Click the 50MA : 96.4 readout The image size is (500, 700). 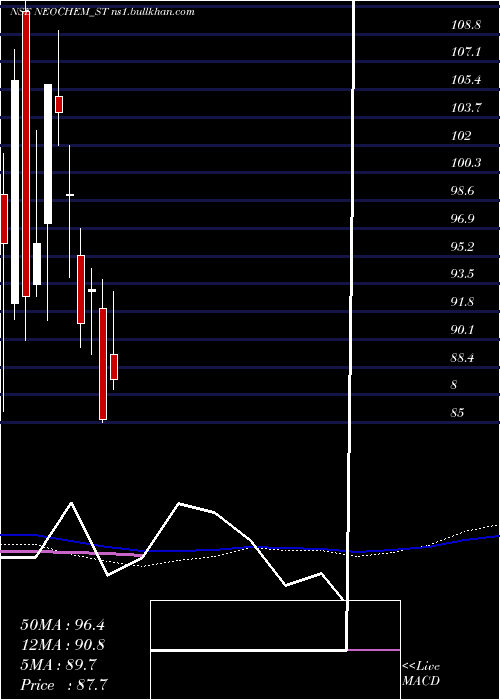click(62, 625)
